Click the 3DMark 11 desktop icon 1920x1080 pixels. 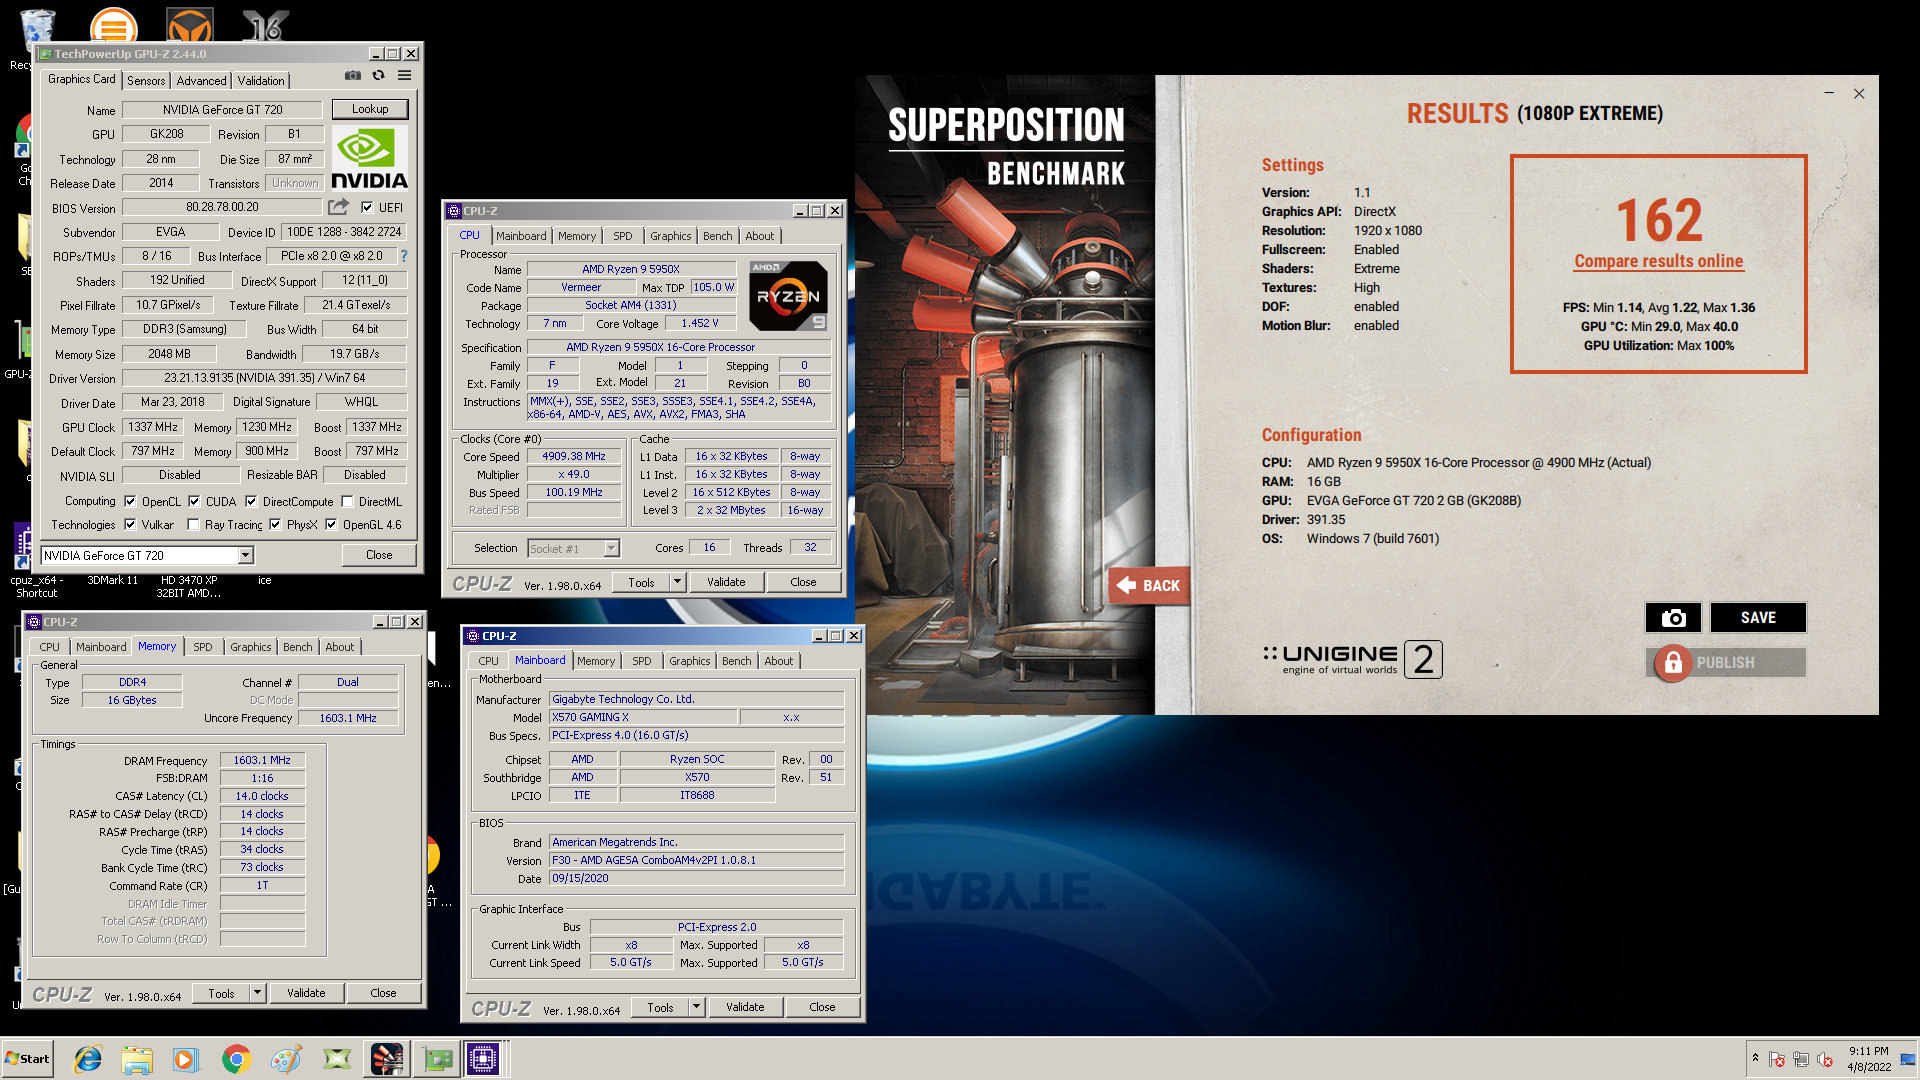[x=112, y=580]
